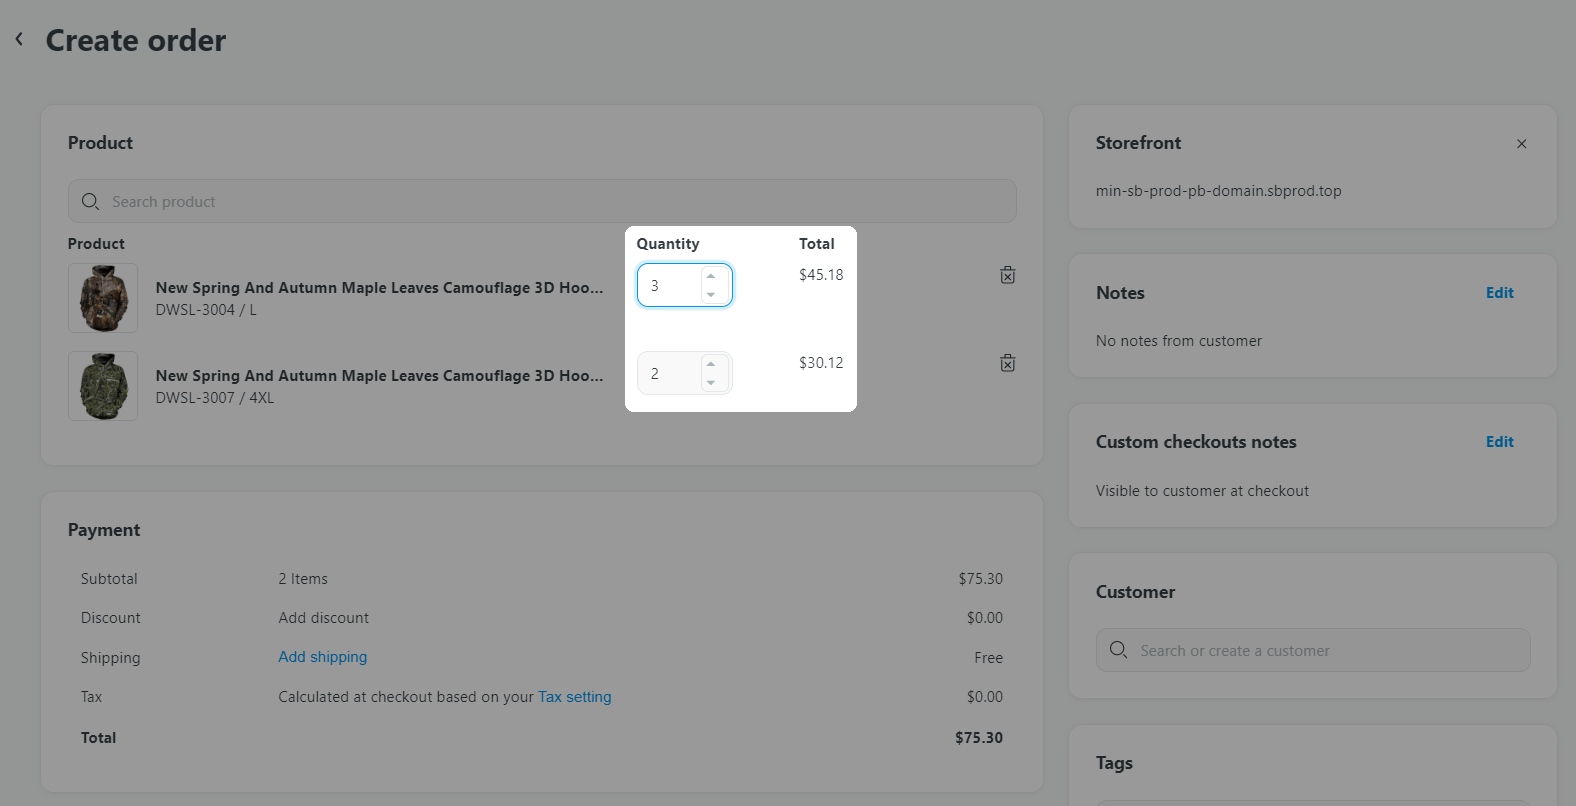The image size is (1576, 806).
Task: Click the Create order page heading
Action: (x=136, y=40)
